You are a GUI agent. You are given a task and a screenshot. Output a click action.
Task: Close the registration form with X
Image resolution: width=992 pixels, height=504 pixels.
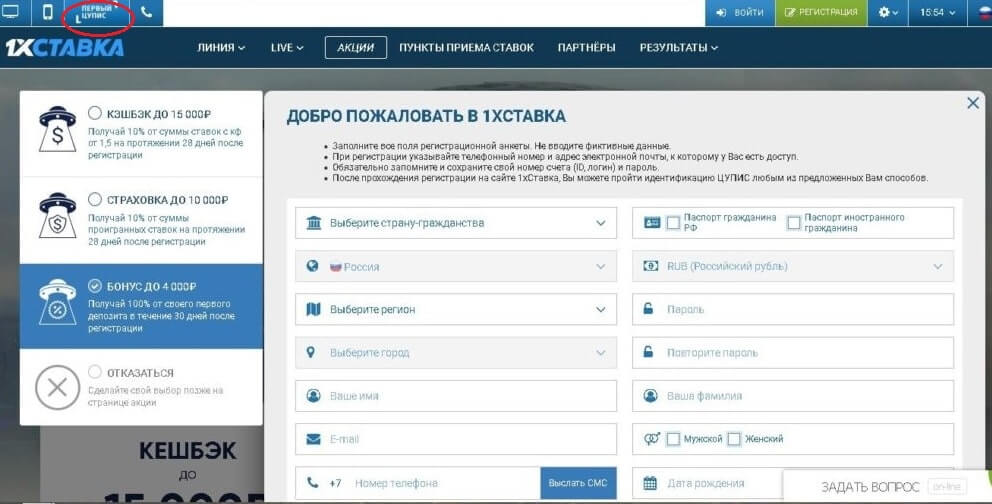pos(973,103)
